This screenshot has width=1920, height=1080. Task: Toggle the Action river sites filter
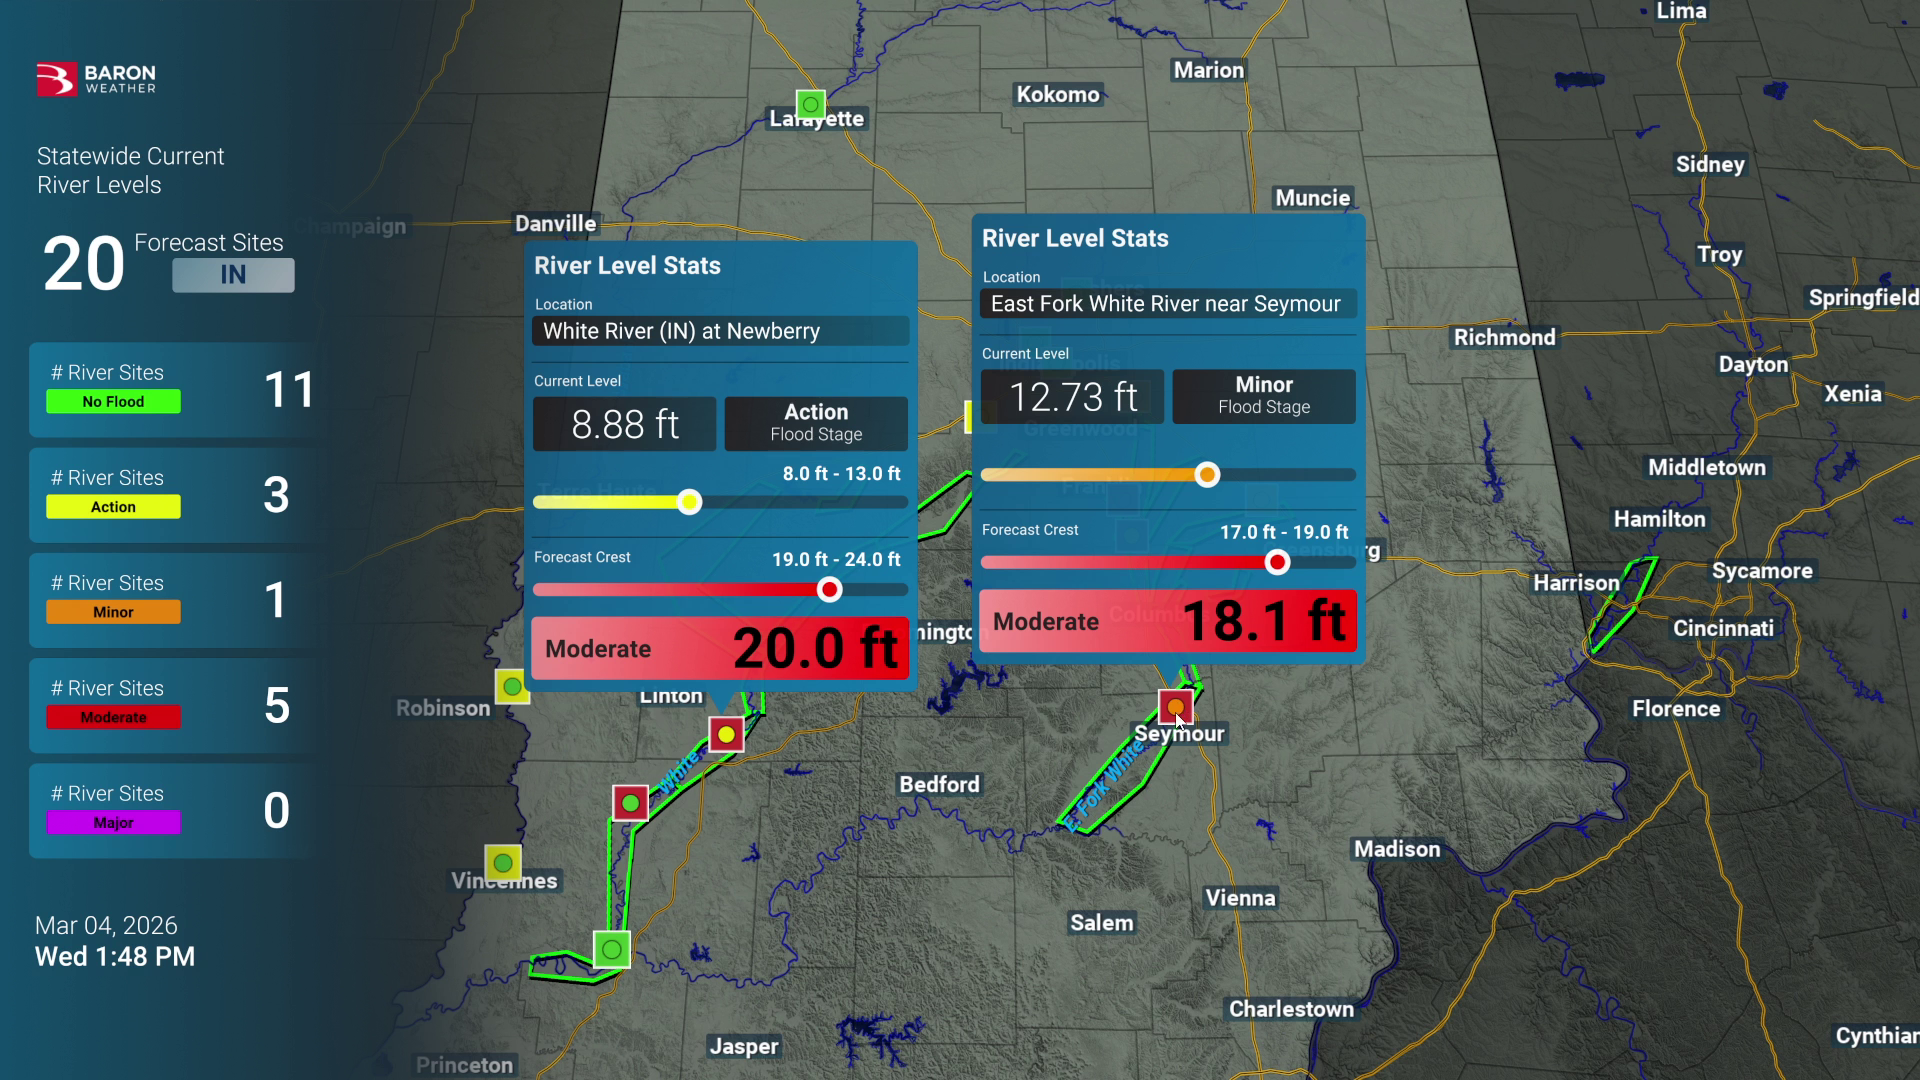(113, 507)
